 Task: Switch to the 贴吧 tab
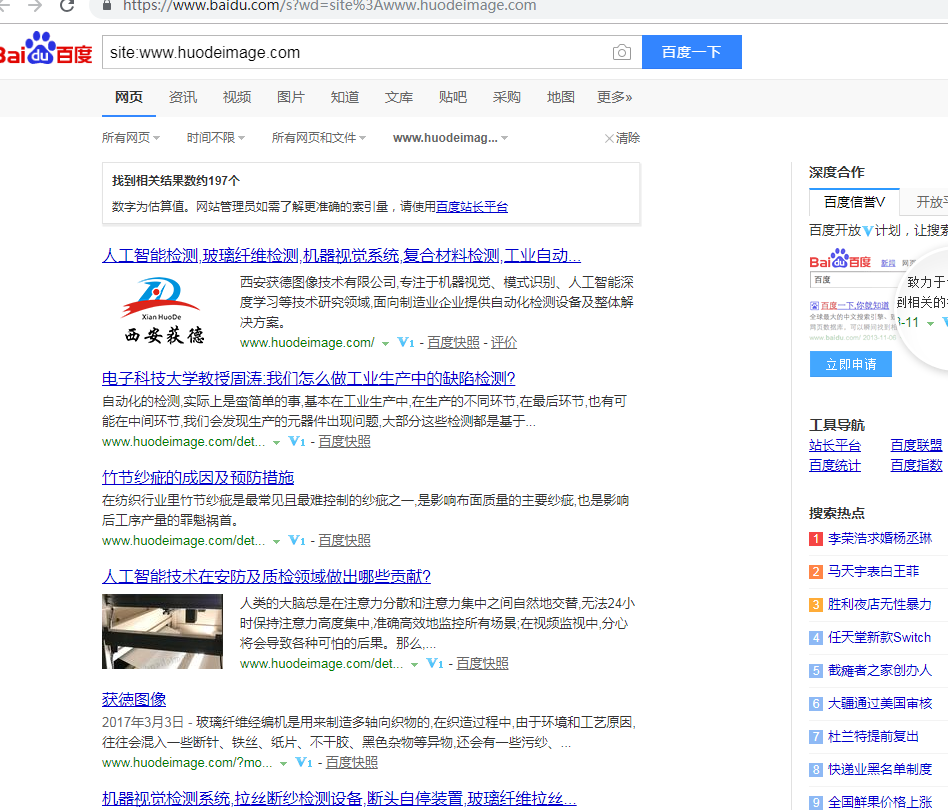(x=452, y=97)
